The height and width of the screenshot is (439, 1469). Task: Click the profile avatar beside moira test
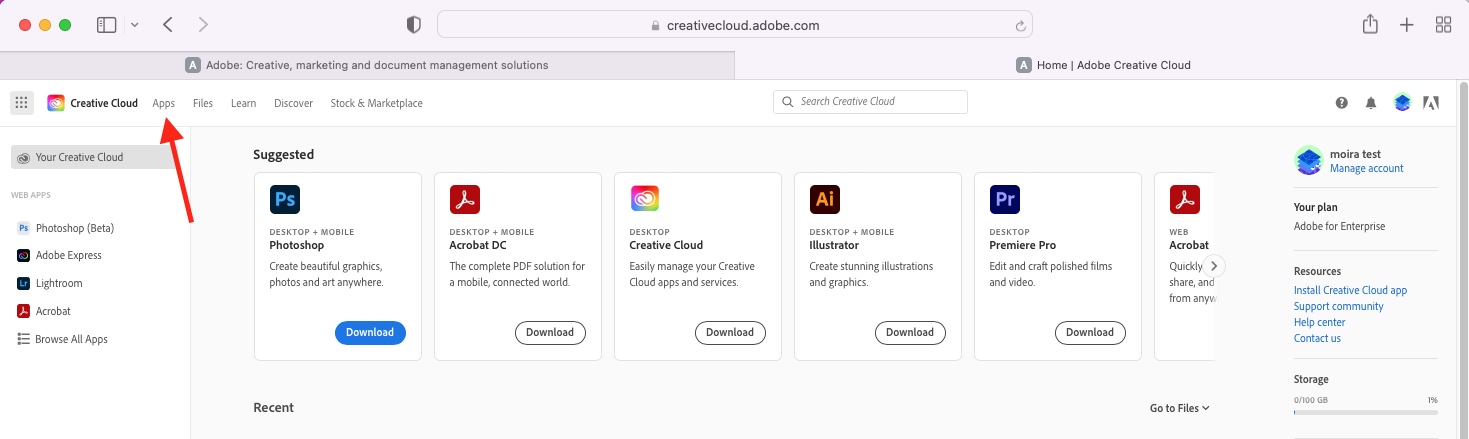pos(1308,161)
